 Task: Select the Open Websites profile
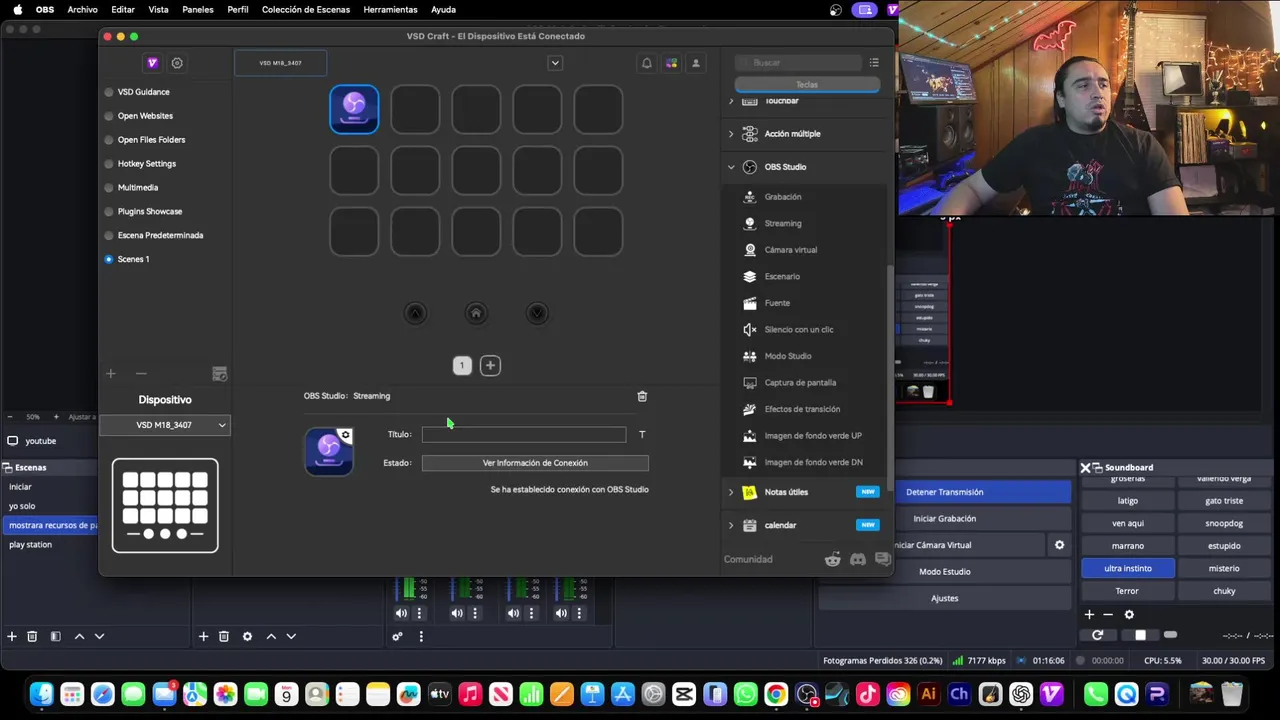pos(145,116)
